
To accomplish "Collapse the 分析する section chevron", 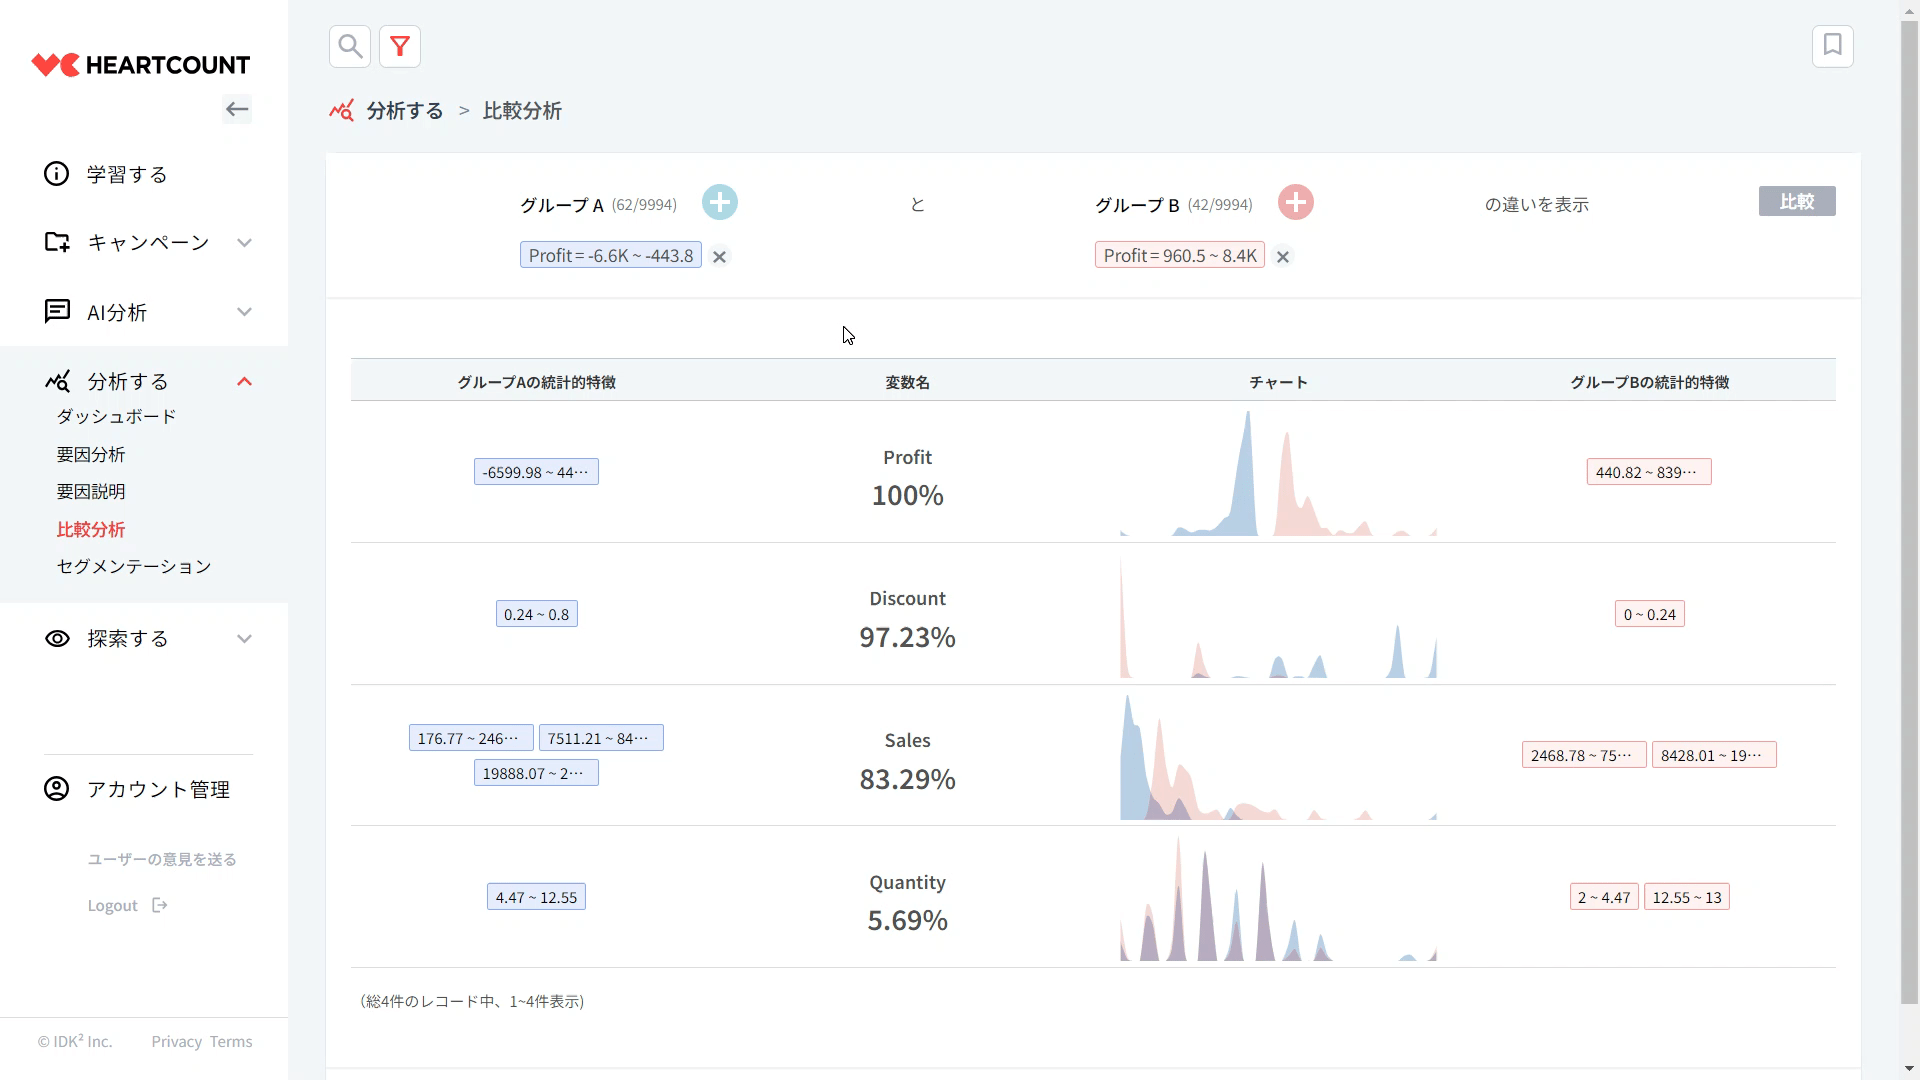I will [x=244, y=382].
